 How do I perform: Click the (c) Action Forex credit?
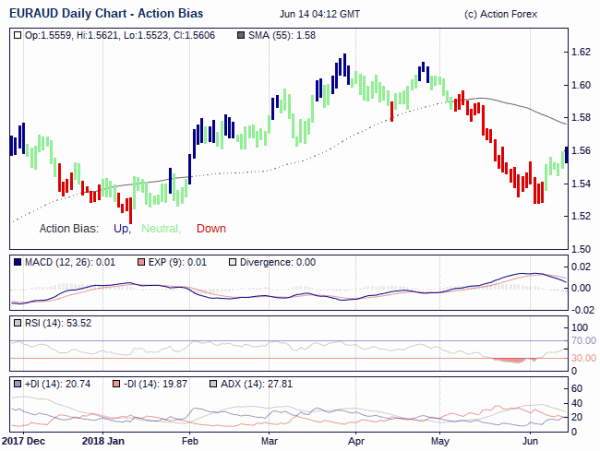pos(501,14)
